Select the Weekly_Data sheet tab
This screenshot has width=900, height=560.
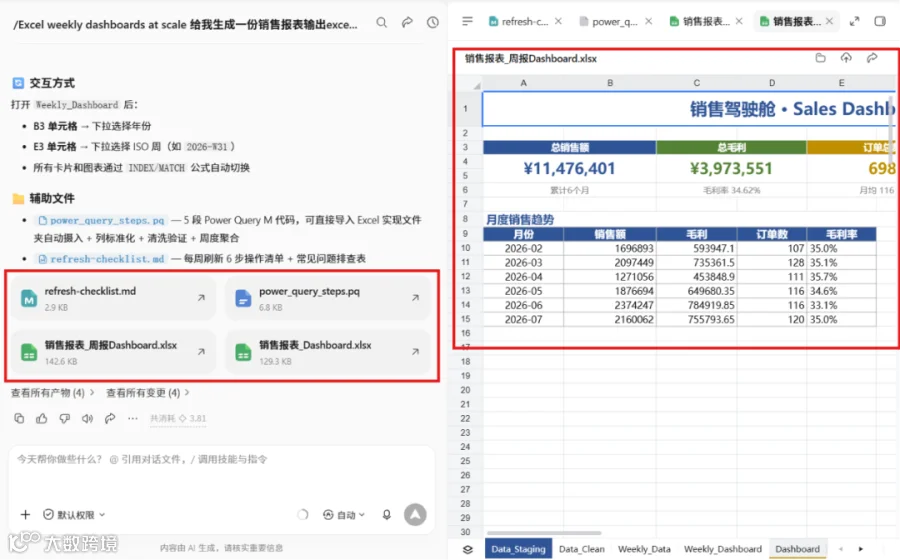(x=644, y=549)
